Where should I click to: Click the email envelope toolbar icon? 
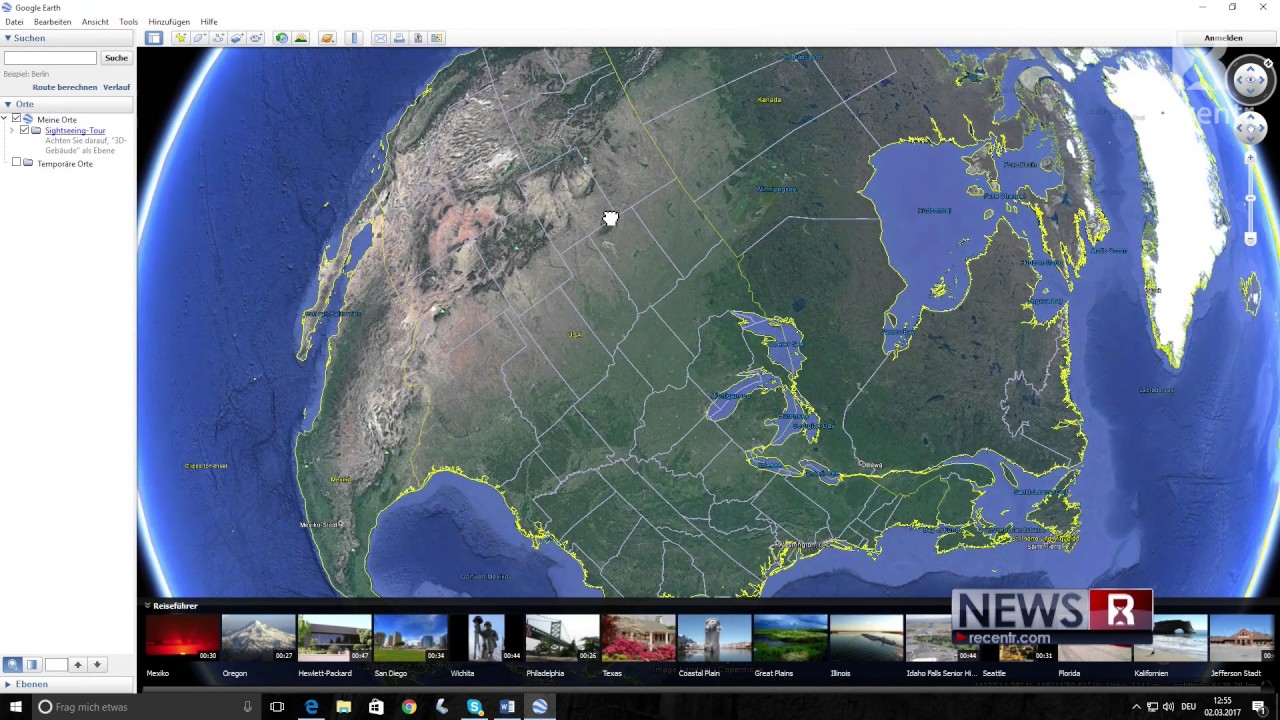[380, 38]
